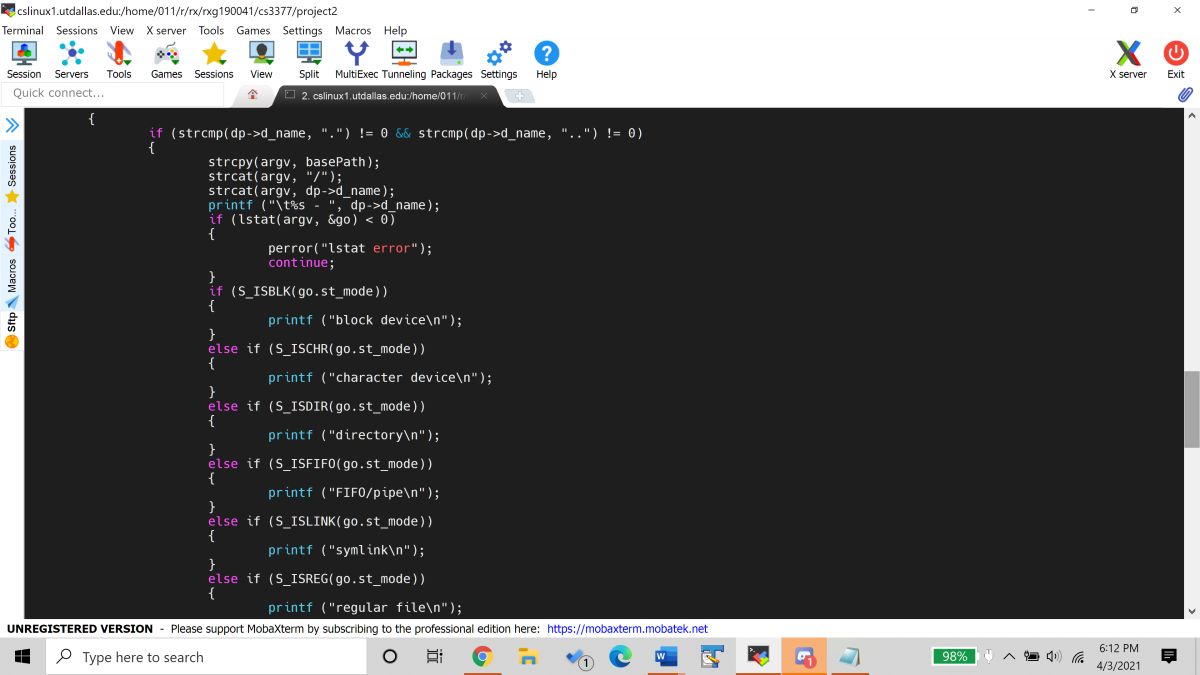Screen dimensions: 1200x675
Task: Click the Windows taskbar search box
Action: 207,657
